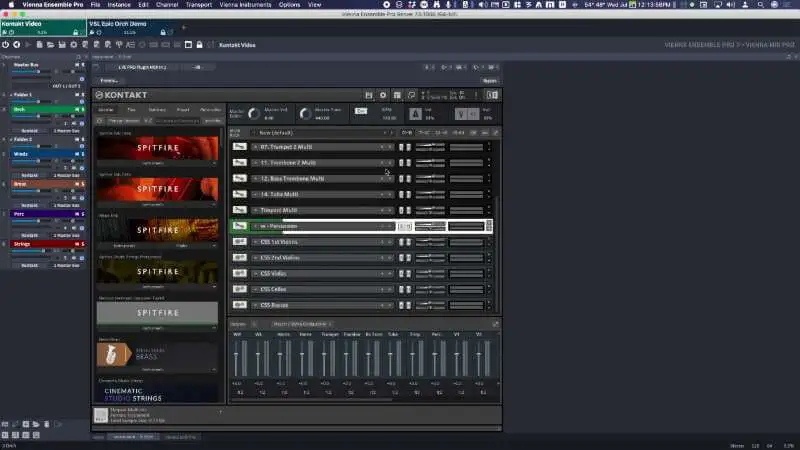Collapse Folder 1 in the channel list
The image size is (800, 450).
(11, 95)
